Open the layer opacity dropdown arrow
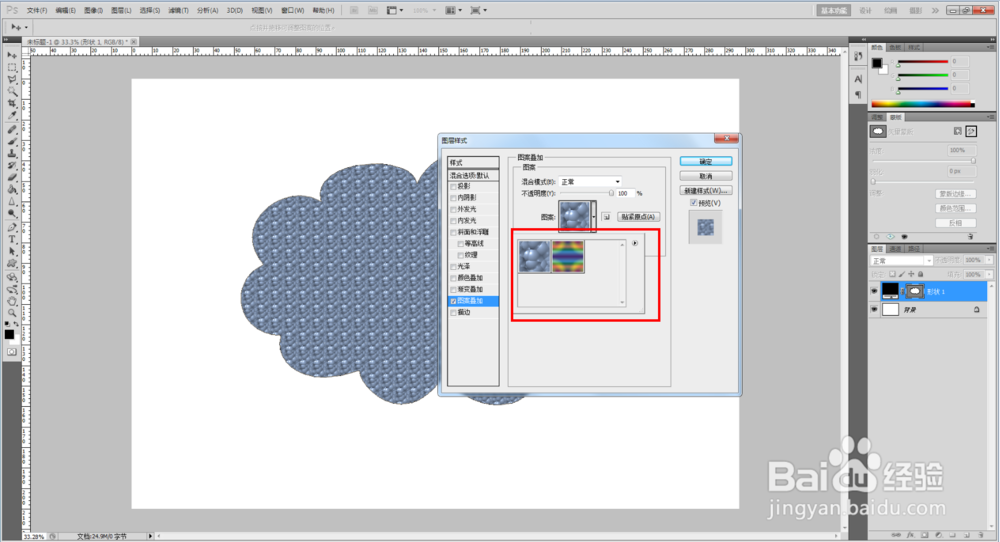The height and width of the screenshot is (542, 1000). pyautogui.click(x=989, y=260)
